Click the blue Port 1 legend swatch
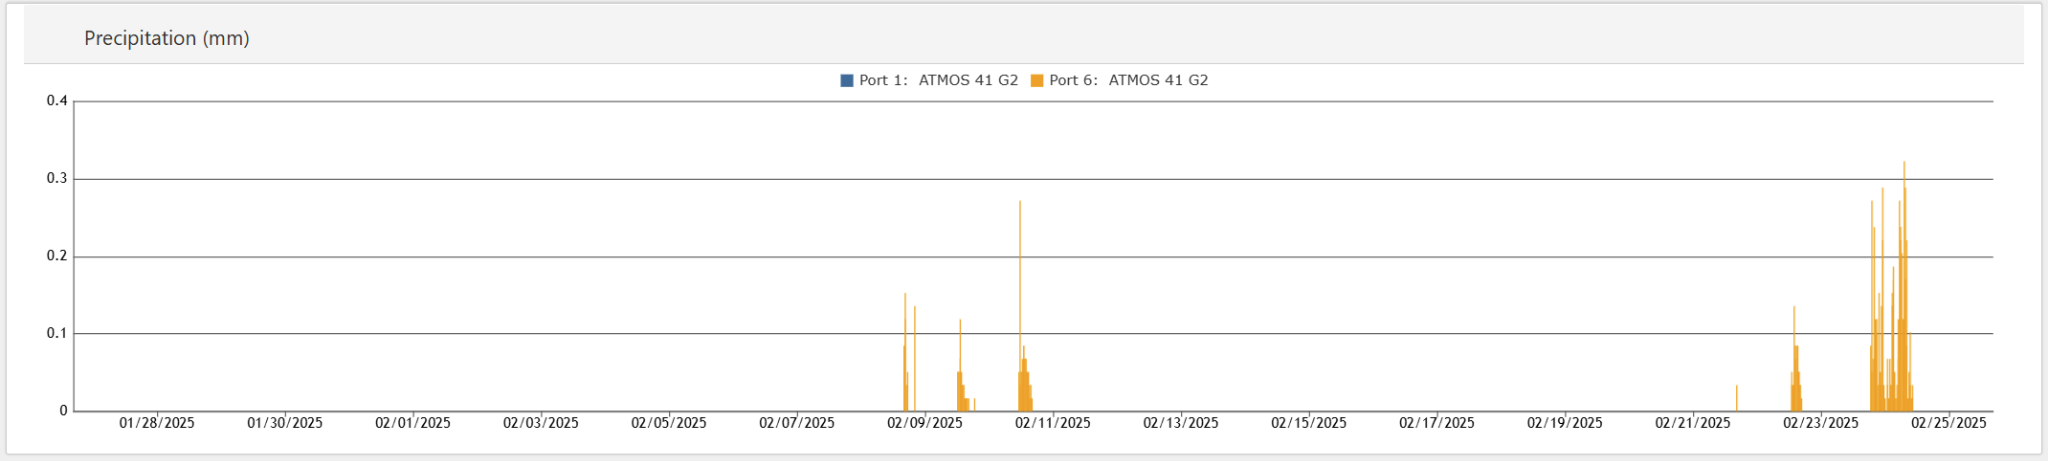 click(847, 81)
